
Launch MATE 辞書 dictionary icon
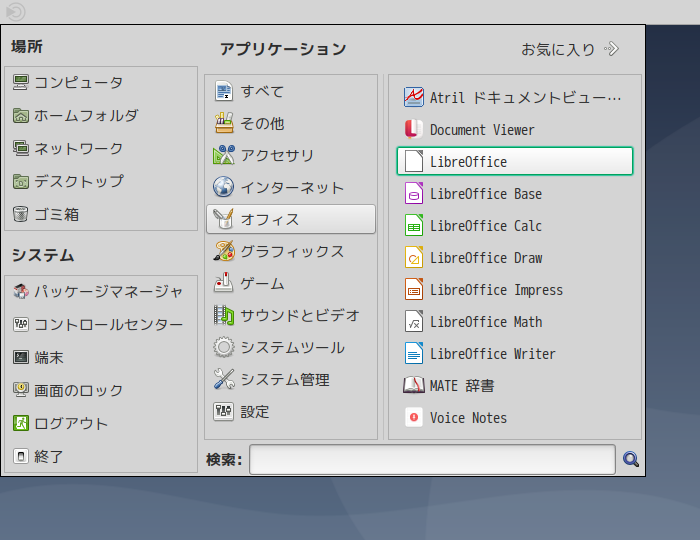pos(414,385)
